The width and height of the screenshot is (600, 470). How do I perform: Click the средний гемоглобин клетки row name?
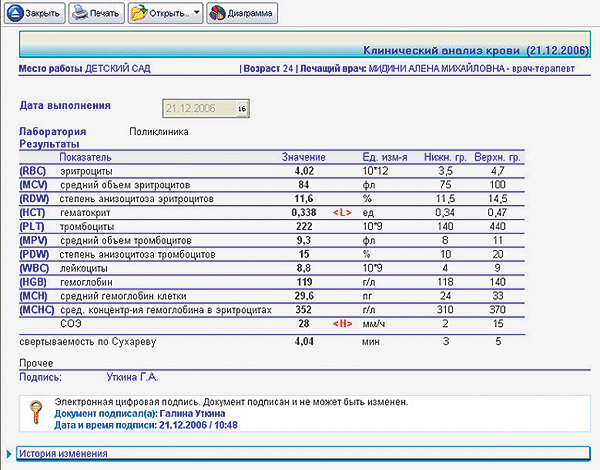(x=123, y=296)
